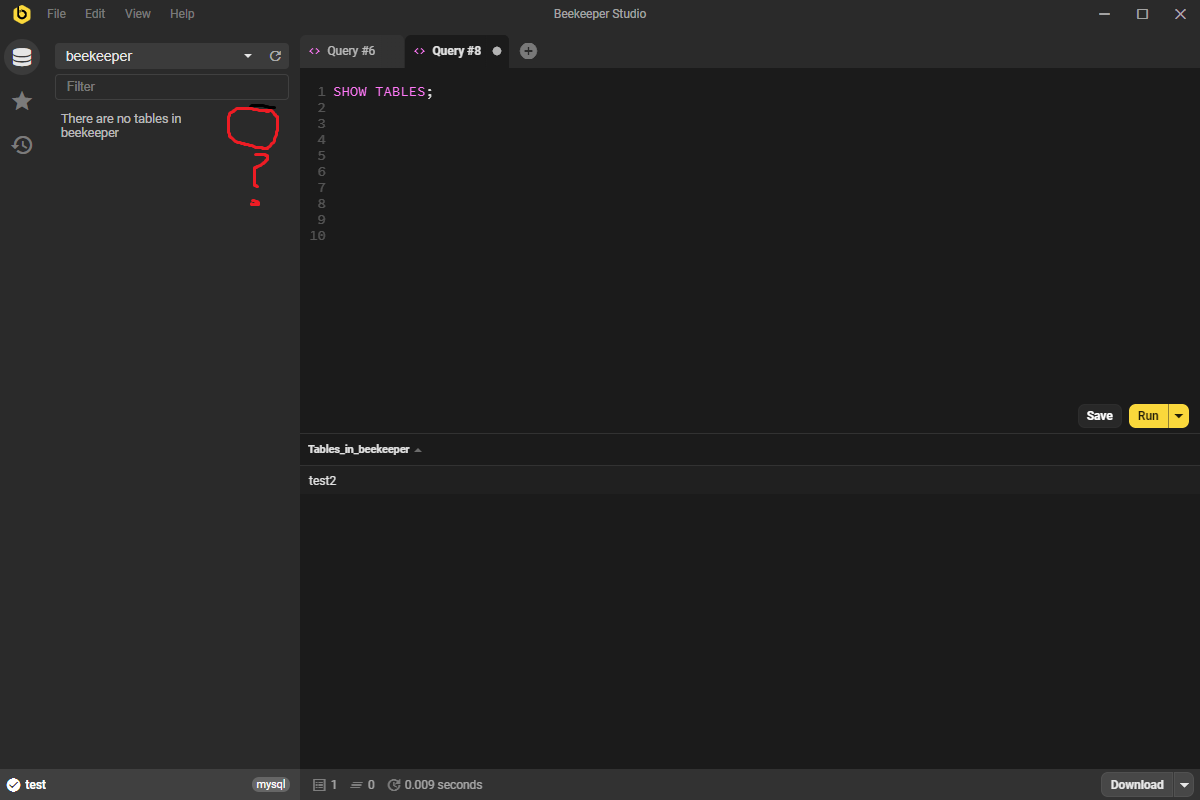This screenshot has height=800, width=1200.
Task: Switch to the Query #6 tab
Action: 350,50
